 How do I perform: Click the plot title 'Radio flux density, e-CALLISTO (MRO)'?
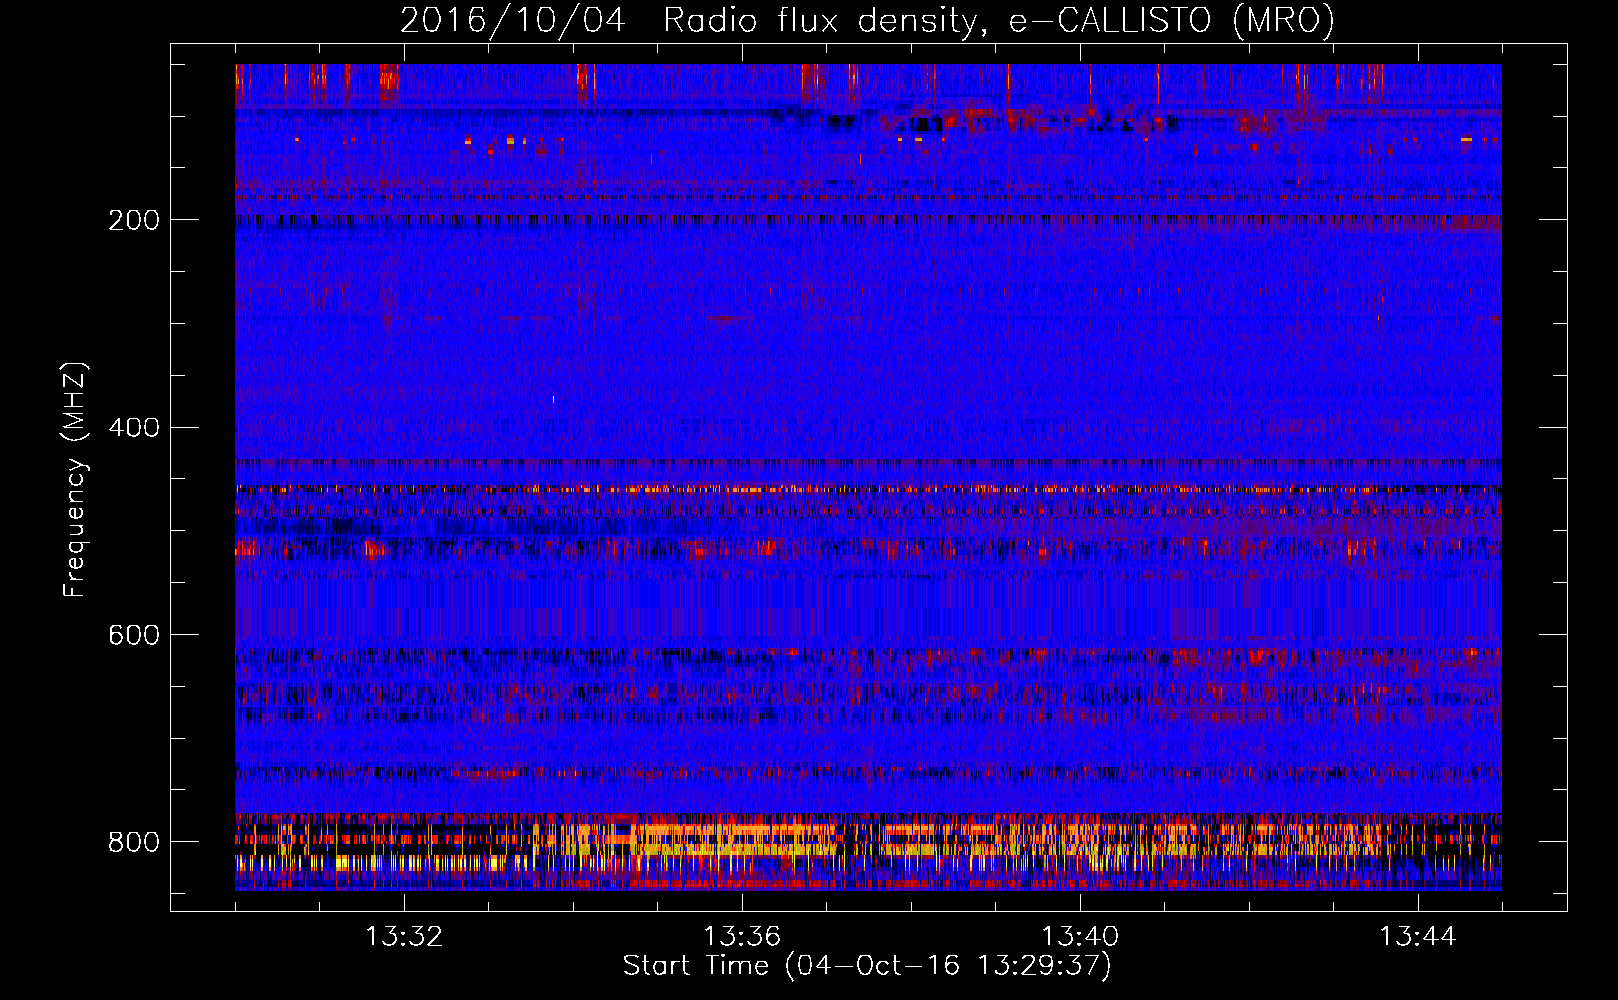pyautogui.click(x=999, y=21)
